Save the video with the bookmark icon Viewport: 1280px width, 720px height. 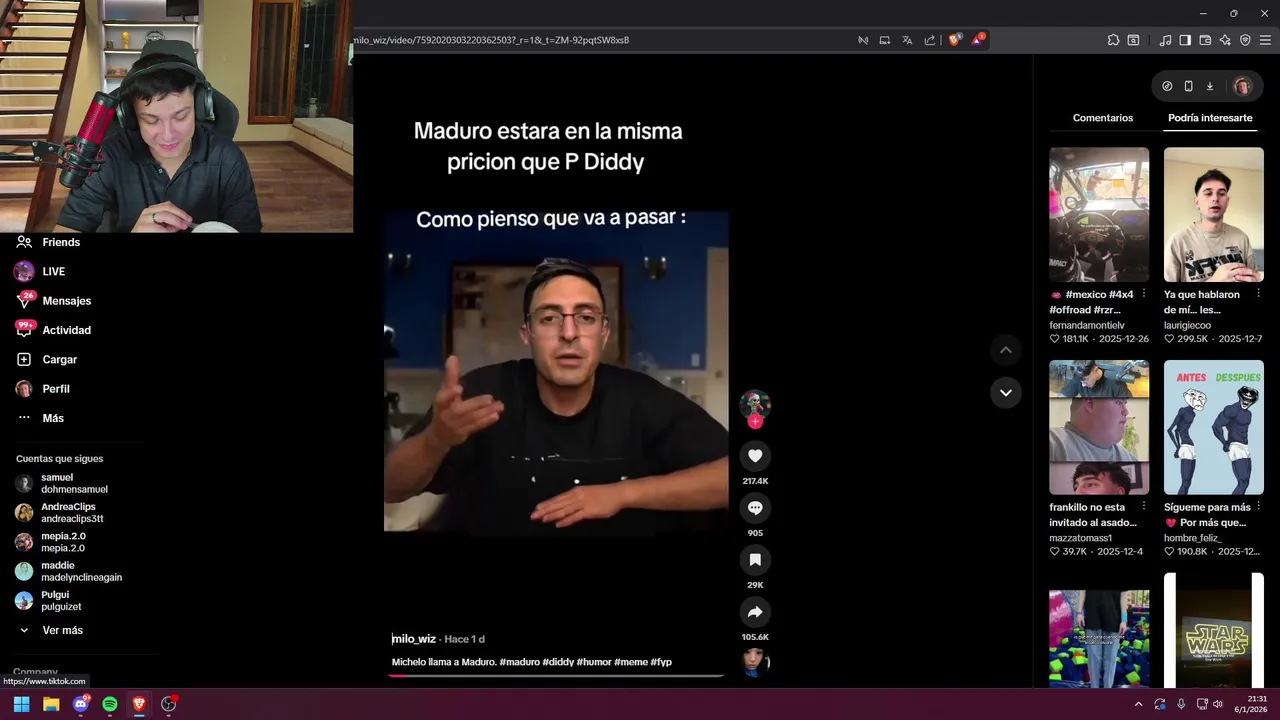coord(755,560)
